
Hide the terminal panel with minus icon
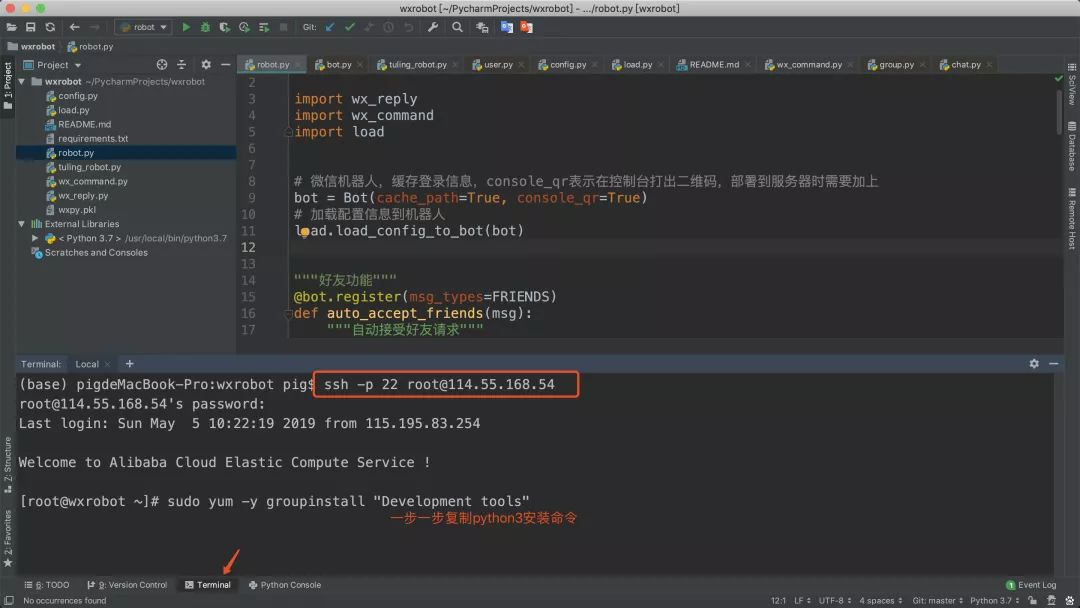1054,364
